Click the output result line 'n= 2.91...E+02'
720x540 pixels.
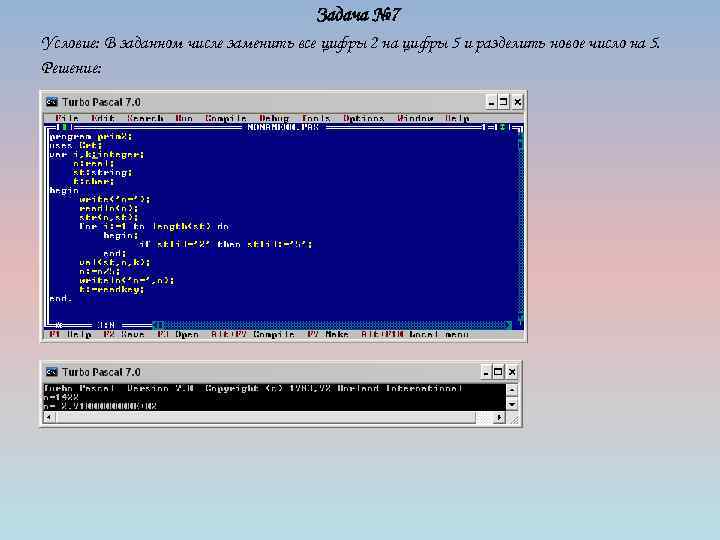pyautogui.click(x=100, y=406)
